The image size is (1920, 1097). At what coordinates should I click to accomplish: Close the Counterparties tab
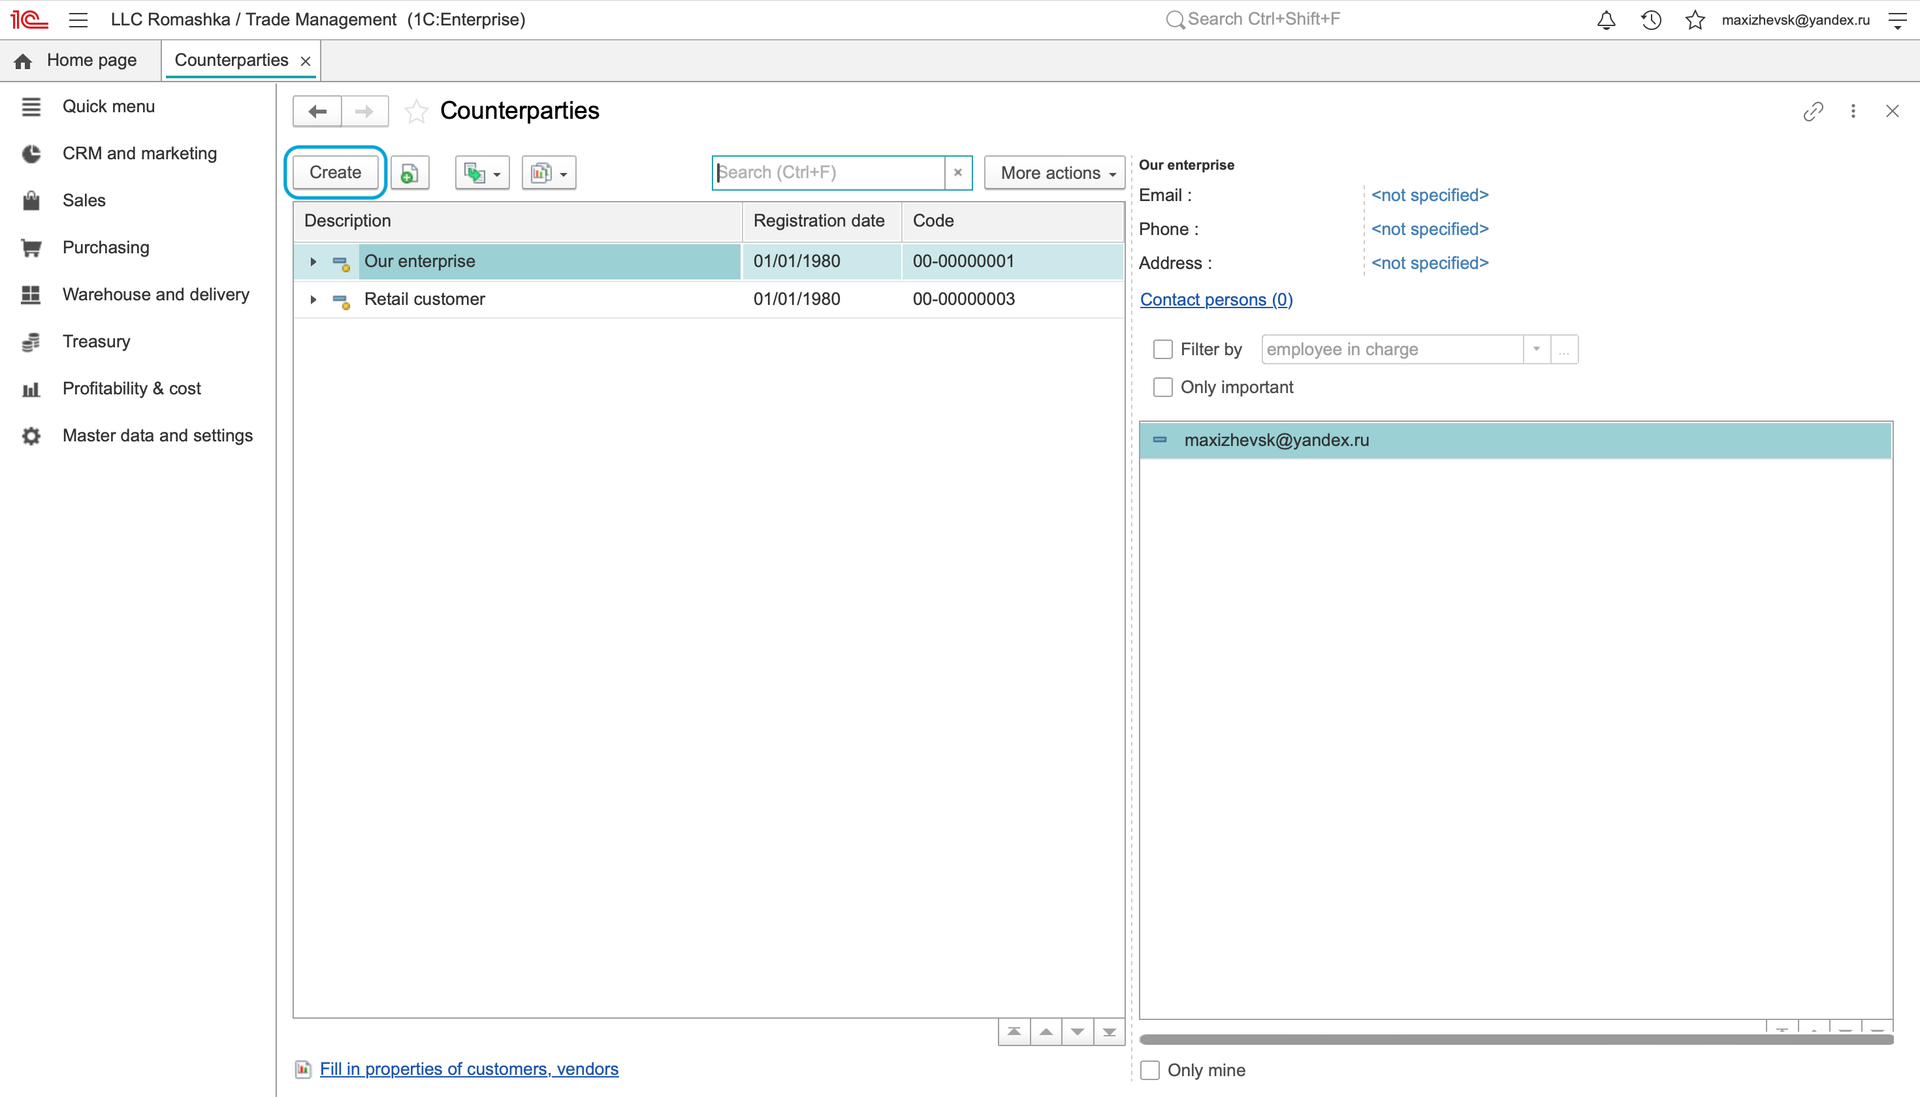coord(306,61)
